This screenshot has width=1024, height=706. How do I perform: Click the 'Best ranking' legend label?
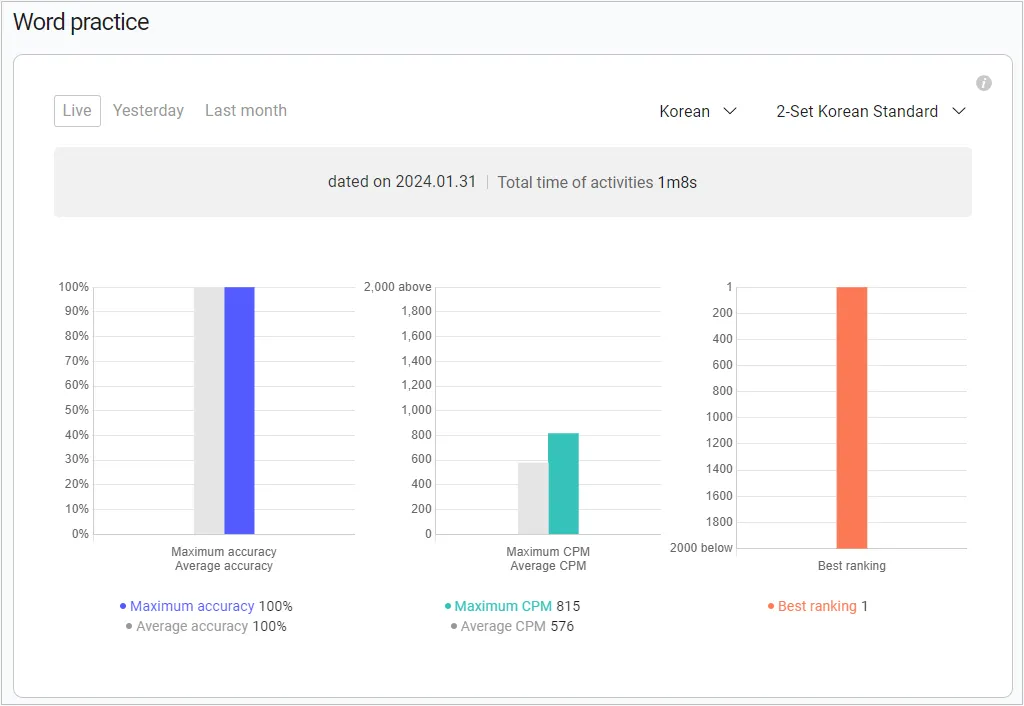(x=817, y=606)
